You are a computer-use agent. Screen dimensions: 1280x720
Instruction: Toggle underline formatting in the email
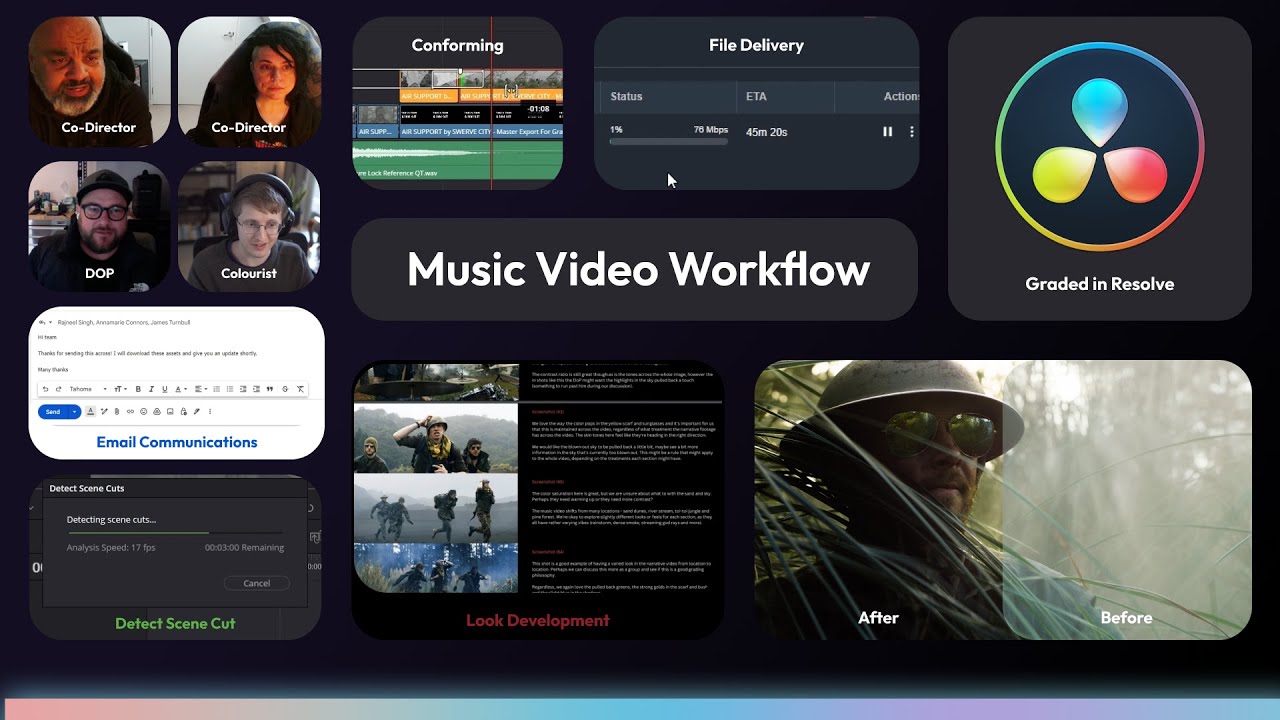(164, 389)
